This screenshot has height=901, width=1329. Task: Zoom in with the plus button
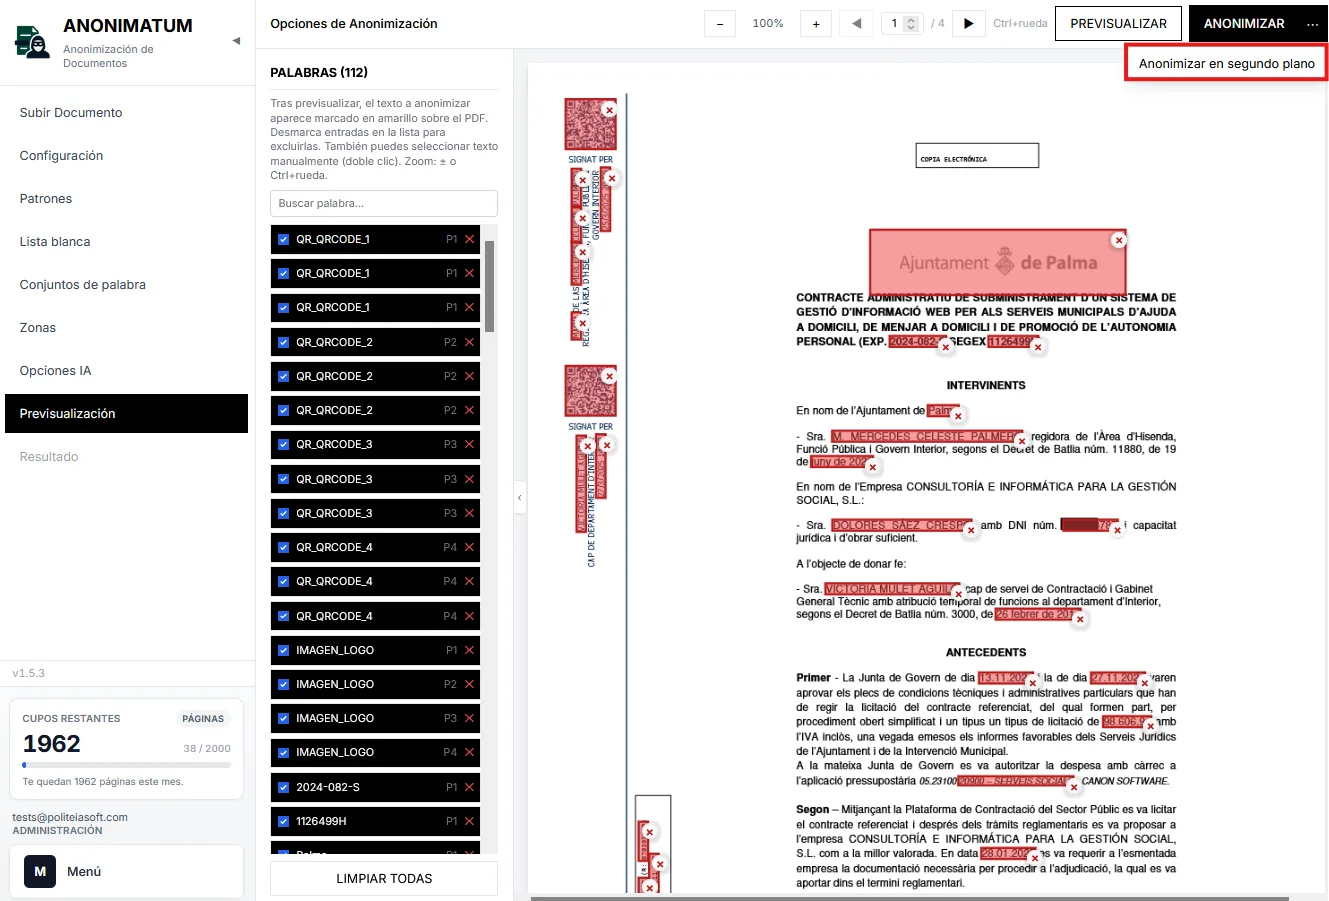coord(816,24)
